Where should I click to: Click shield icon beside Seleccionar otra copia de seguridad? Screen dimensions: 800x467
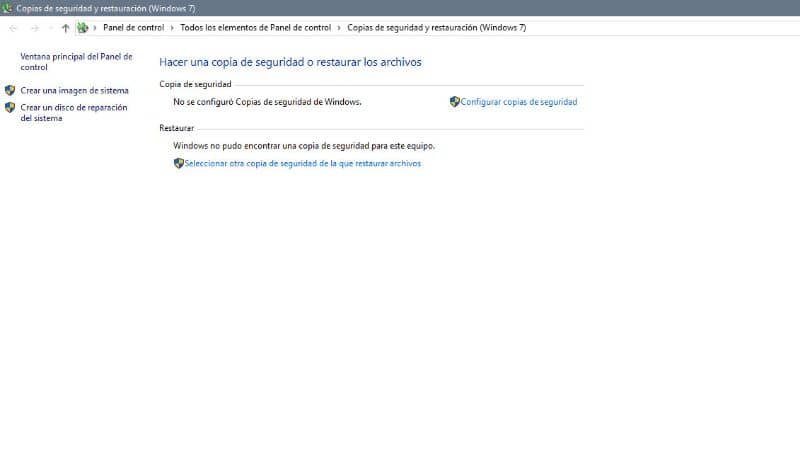point(179,163)
